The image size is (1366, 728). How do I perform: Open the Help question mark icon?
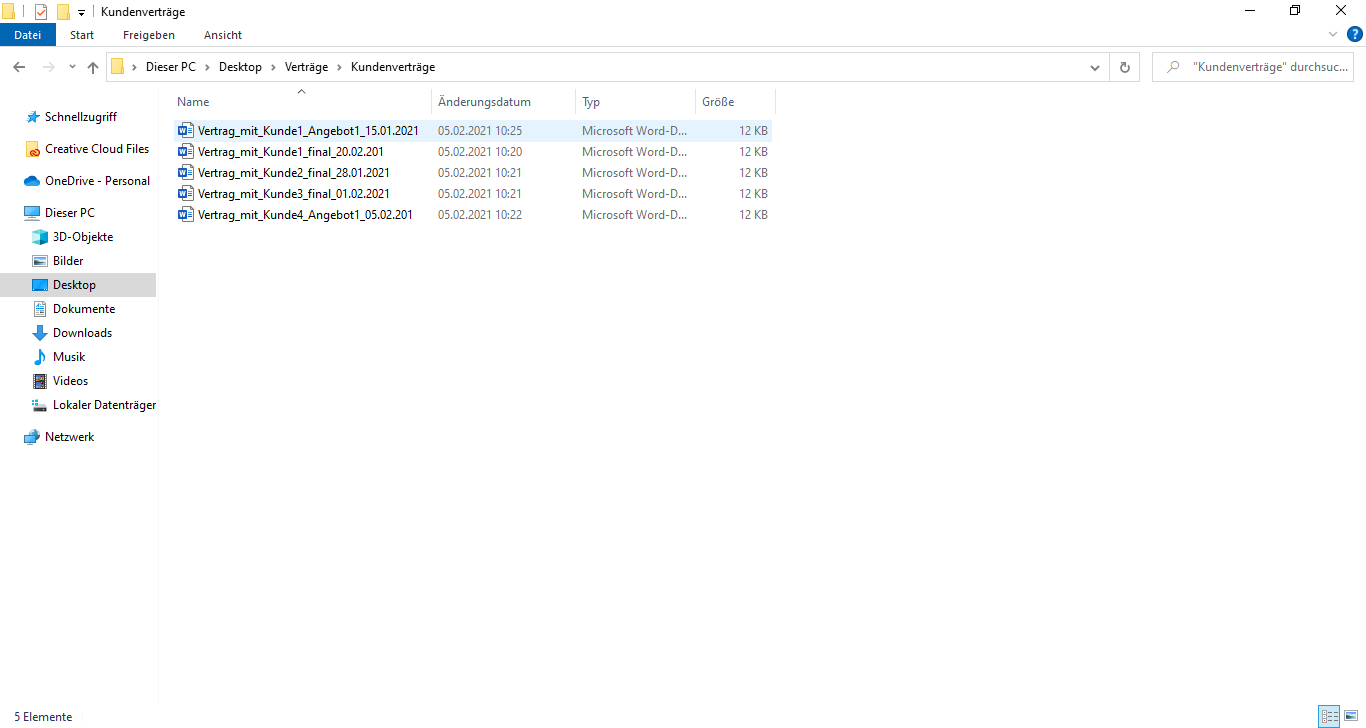pyautogui.click(x=1355, y=34)
